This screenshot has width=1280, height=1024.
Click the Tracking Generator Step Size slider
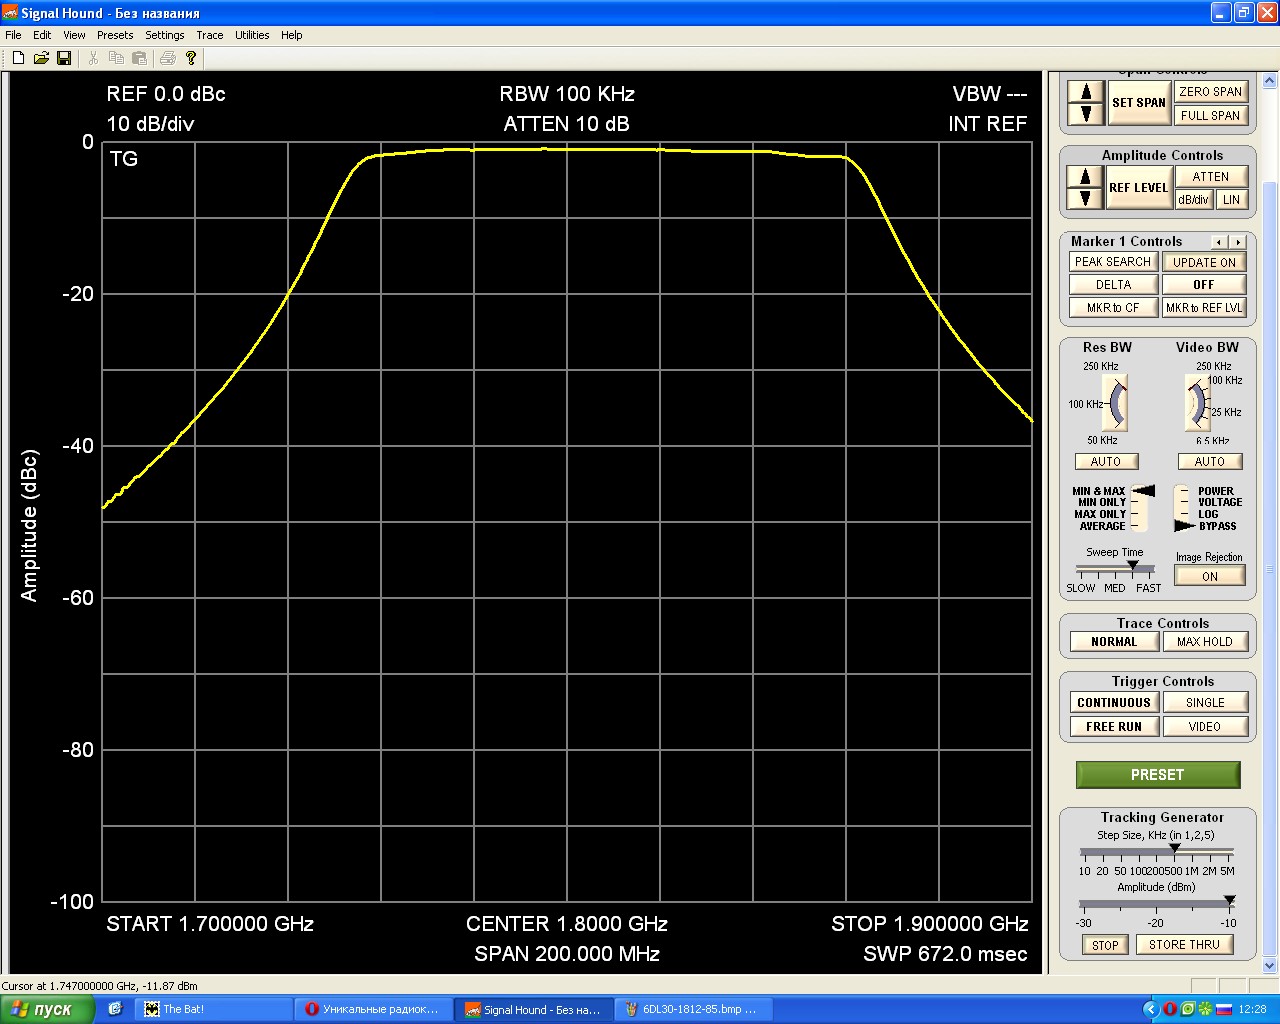click(1156, 851)
